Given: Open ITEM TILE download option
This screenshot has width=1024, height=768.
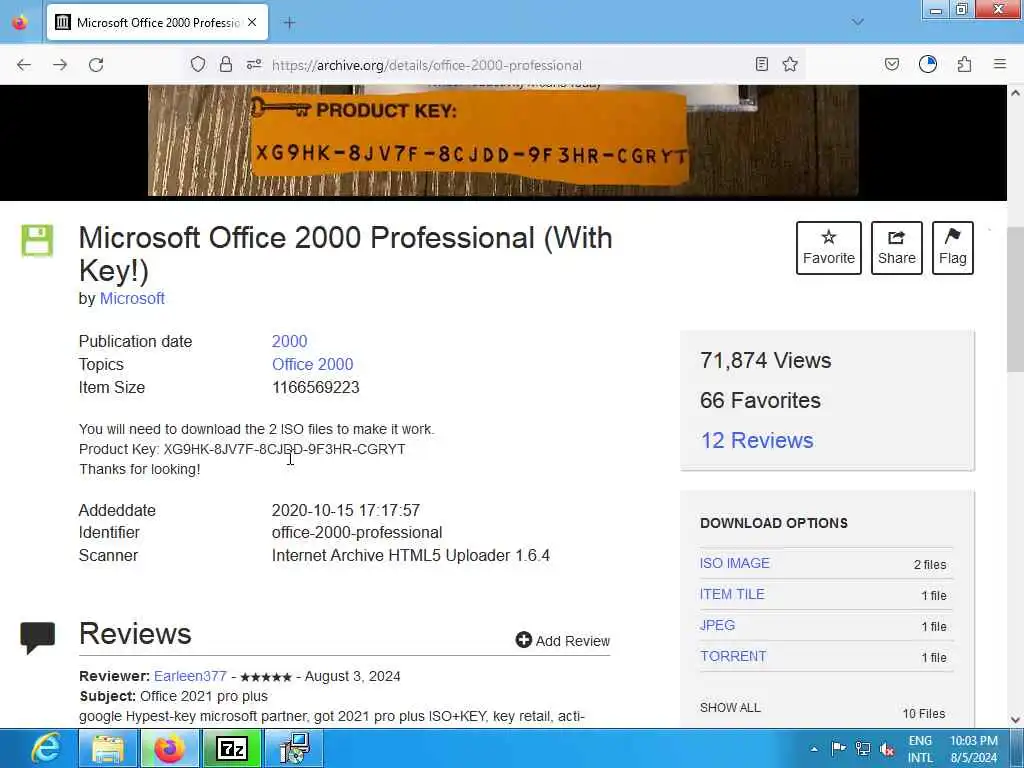Looking at the screenshot, I should click(x=732, y=594).
